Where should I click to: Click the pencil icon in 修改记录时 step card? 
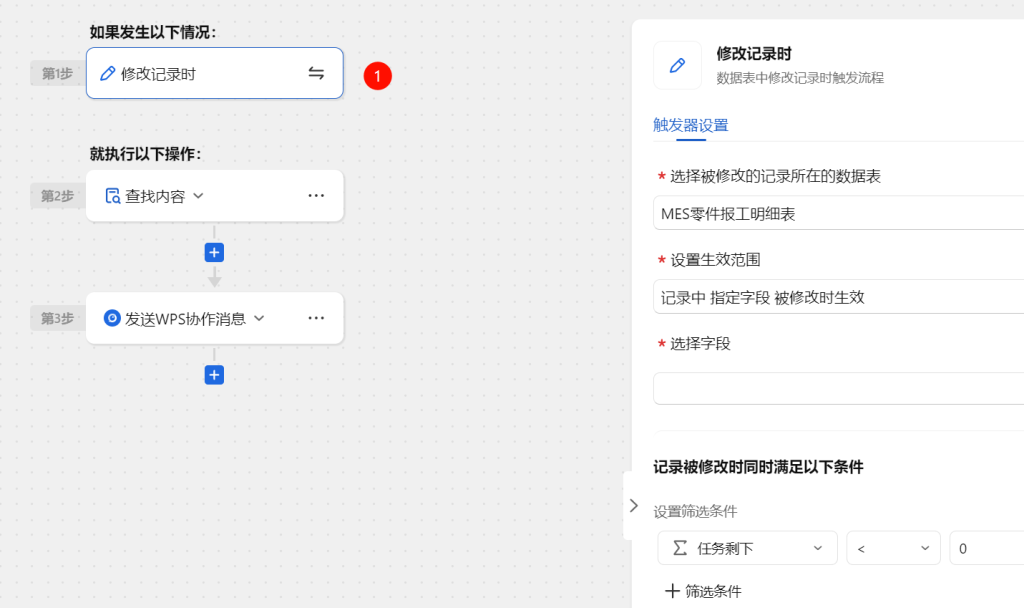pos(108,74)
